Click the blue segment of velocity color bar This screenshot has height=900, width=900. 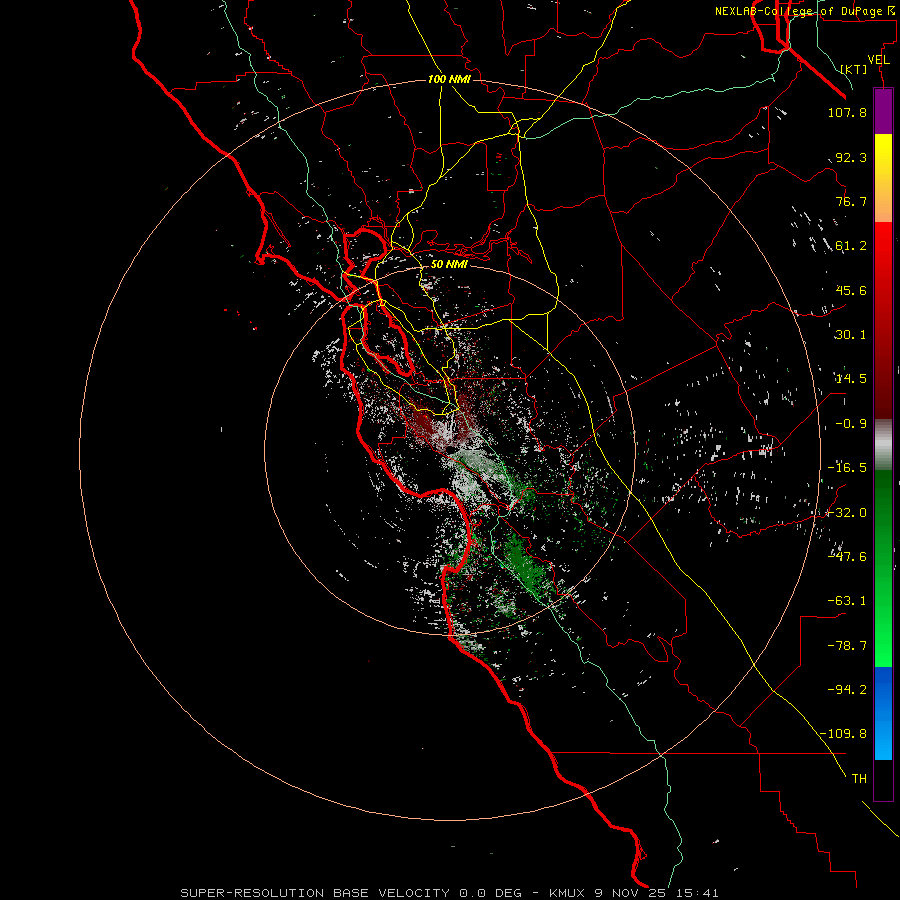tap(883, 713)
